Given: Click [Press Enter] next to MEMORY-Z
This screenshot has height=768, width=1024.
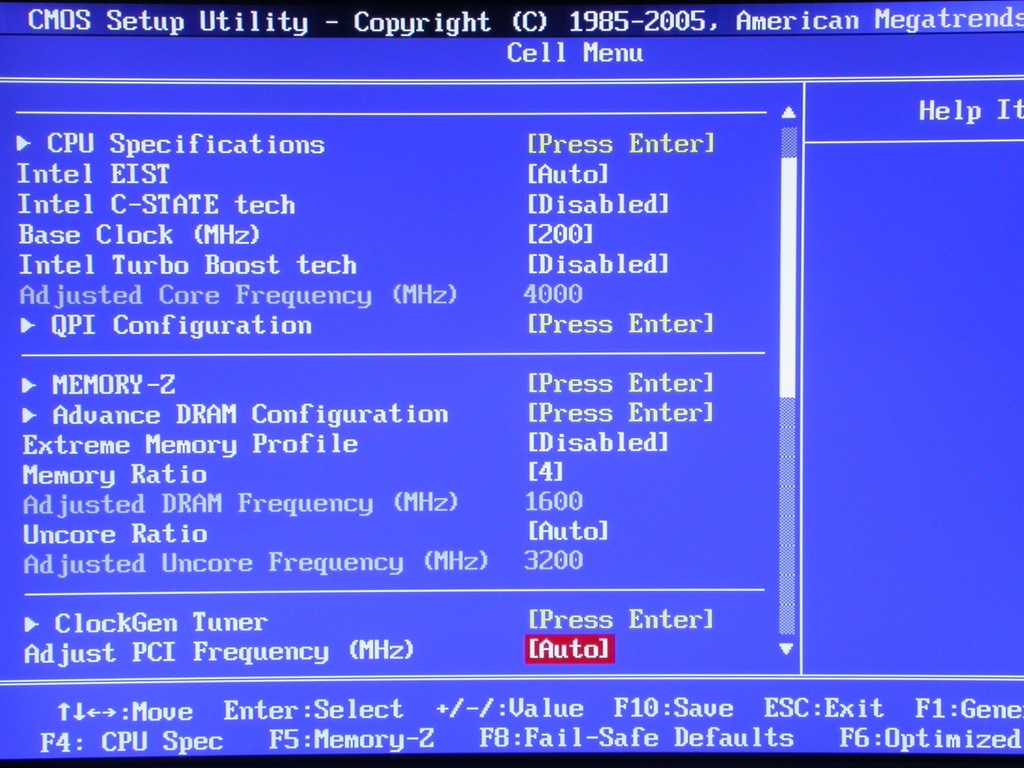Looking at the screenshot, I should (x=620, y=383).
